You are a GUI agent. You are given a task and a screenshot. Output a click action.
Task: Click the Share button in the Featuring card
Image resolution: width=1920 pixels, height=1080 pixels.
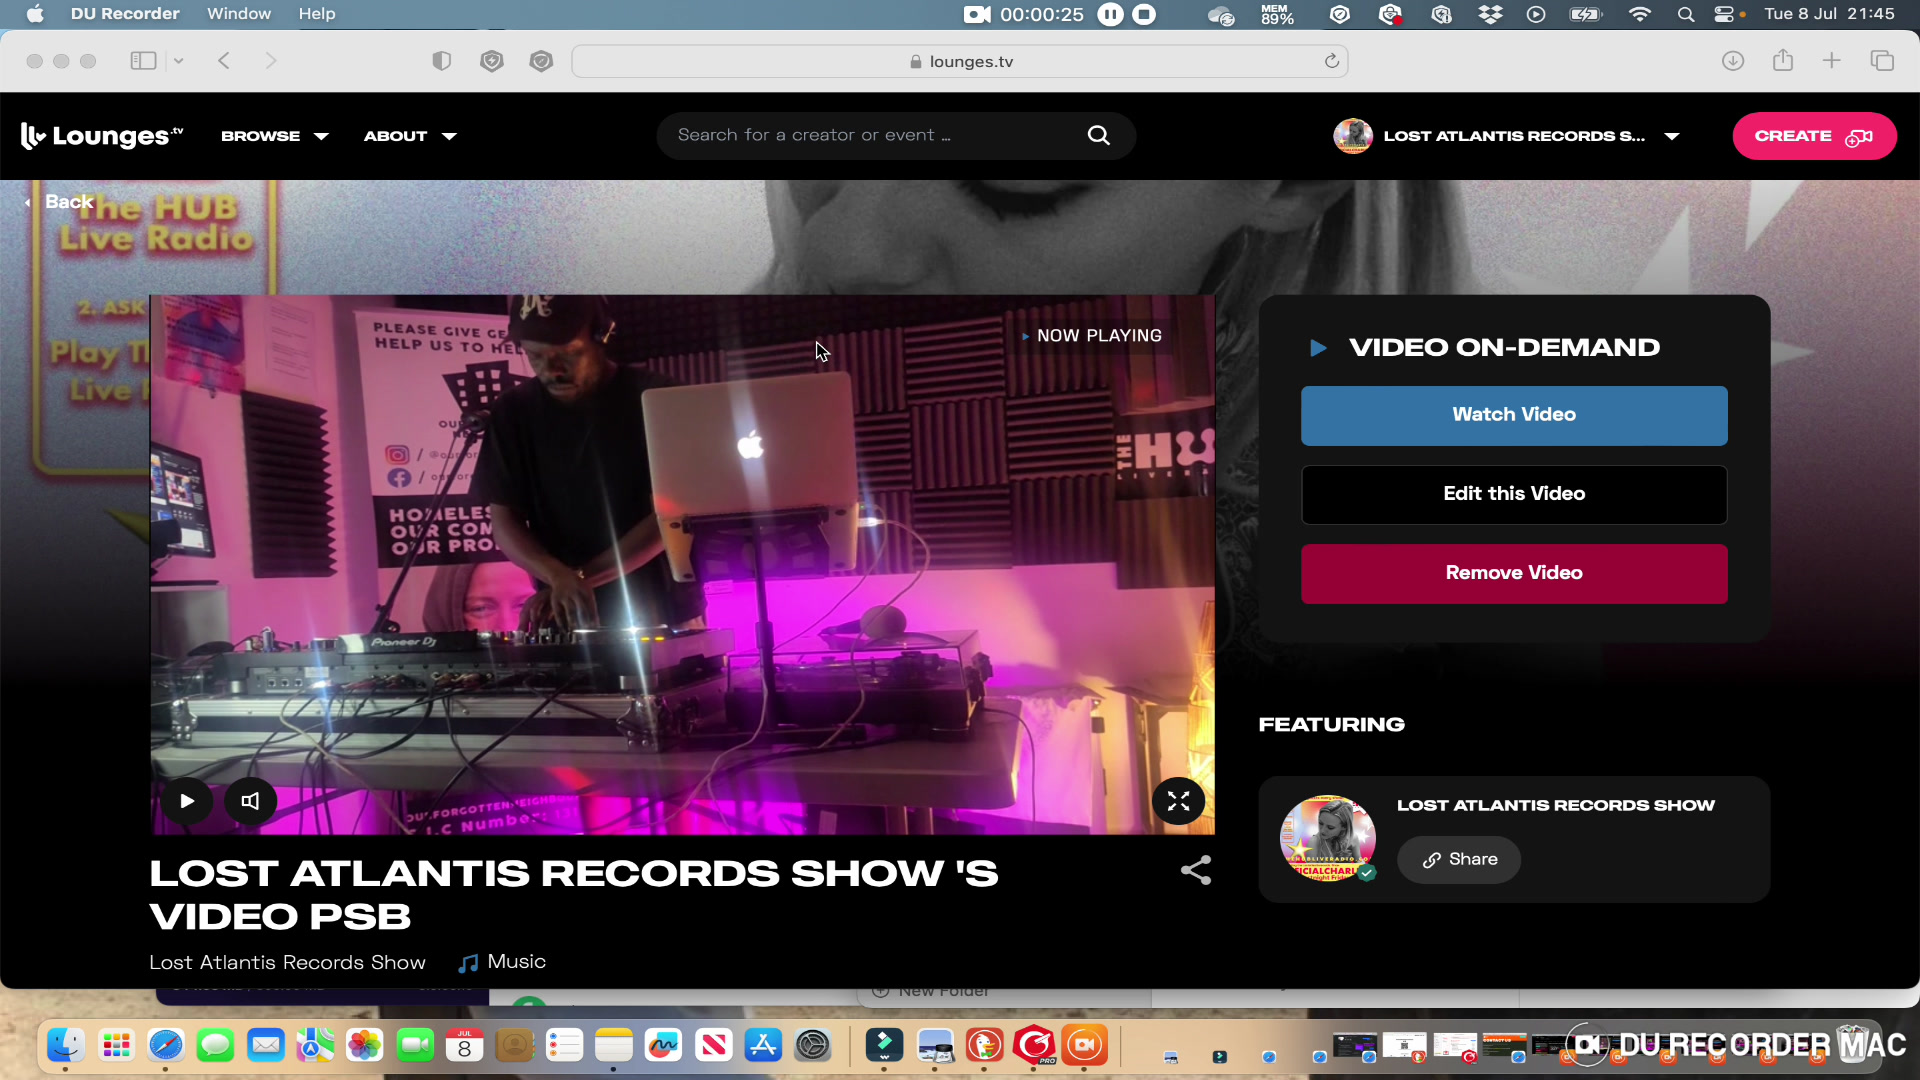[x=1459, y=860]
